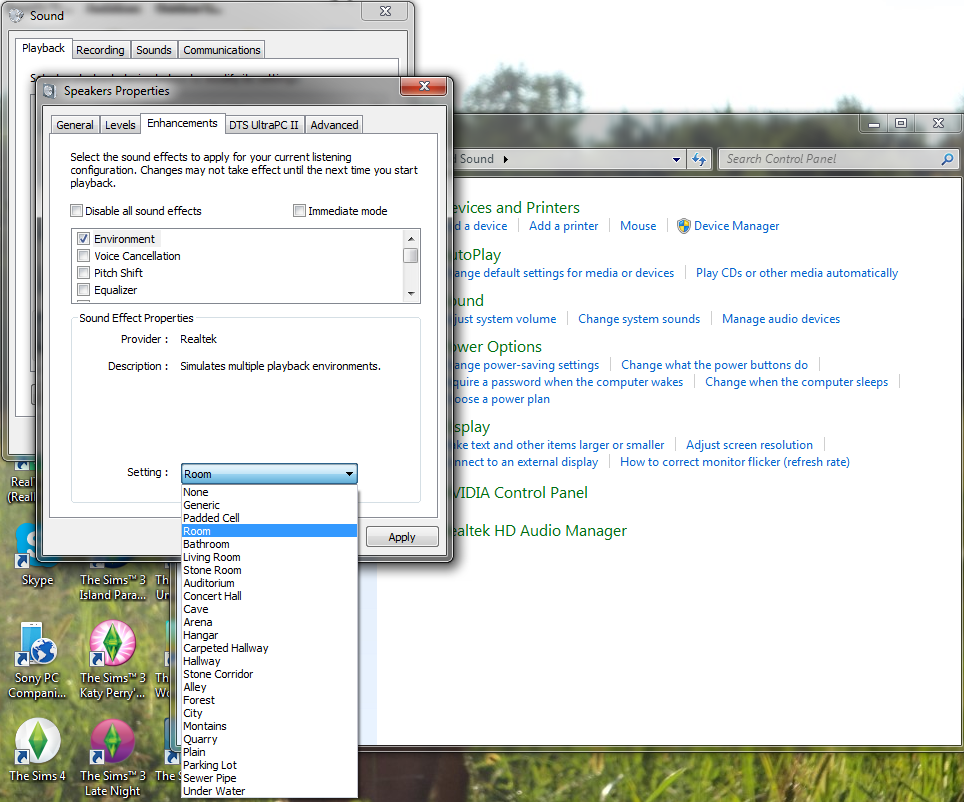Screen dimensions: 964x802
Task: Tick the Voice Cancellation checkbox
Action: pyautogui.click(x=84, y=256)
